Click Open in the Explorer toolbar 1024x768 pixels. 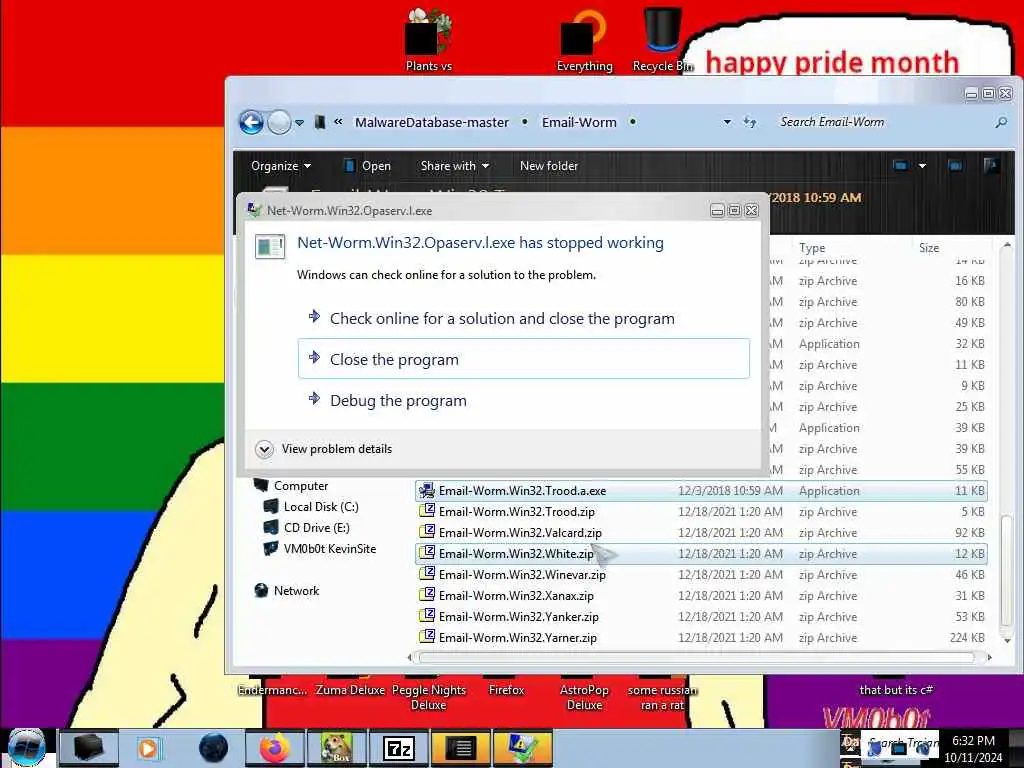coord(368,166)
